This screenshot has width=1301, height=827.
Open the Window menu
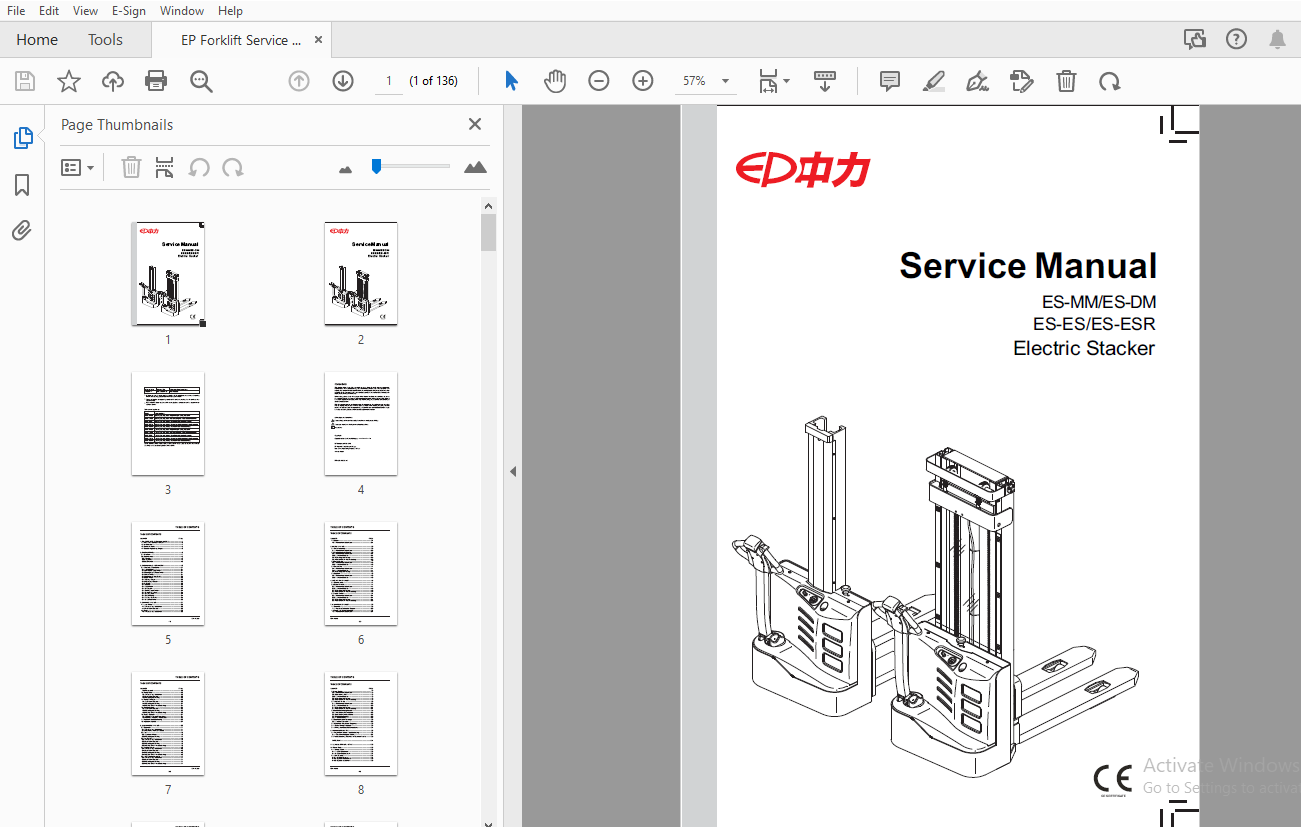(x=182, y=11)
